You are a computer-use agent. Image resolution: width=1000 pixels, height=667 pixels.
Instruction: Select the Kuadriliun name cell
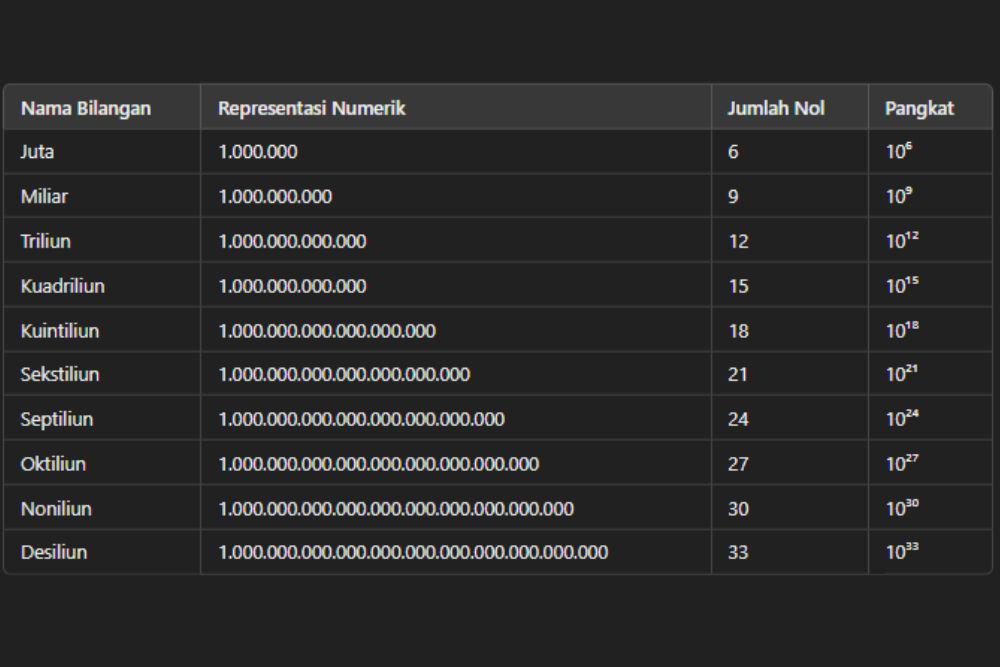pos(62,286)
